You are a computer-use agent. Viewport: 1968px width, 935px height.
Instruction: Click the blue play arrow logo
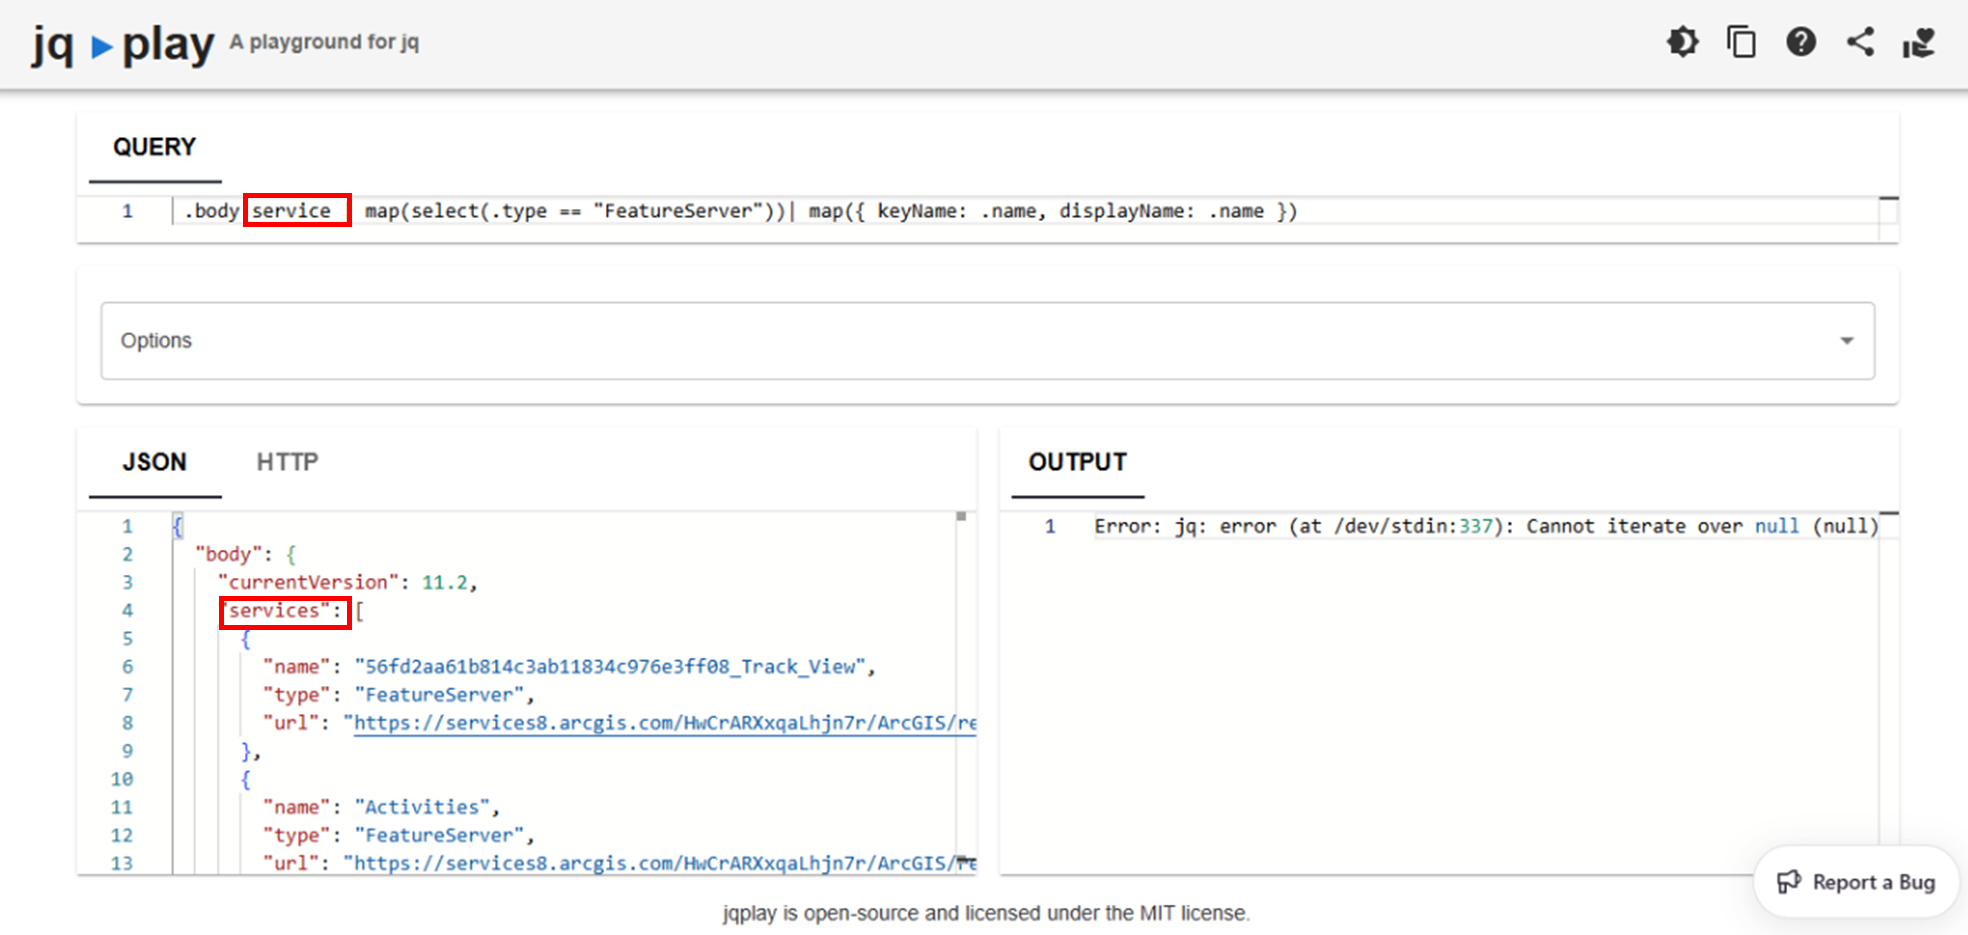(x=101, y=46)
